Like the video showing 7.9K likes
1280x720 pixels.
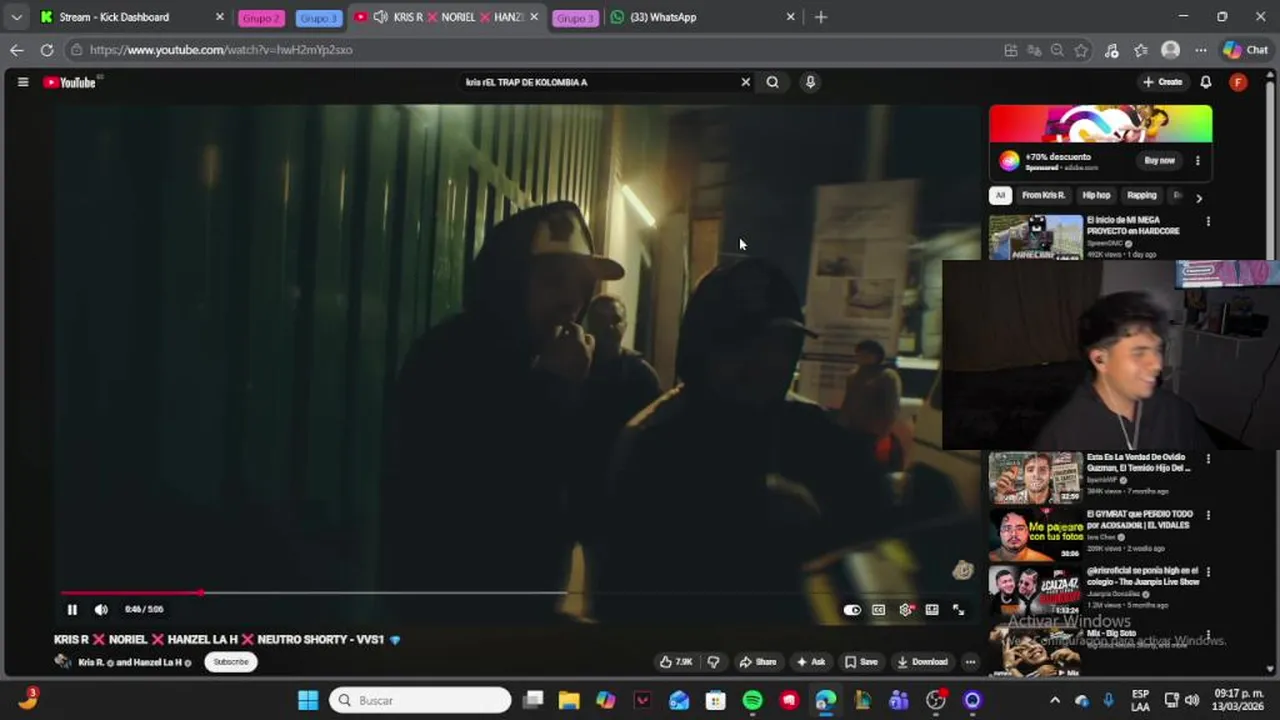tap(675, 662)
